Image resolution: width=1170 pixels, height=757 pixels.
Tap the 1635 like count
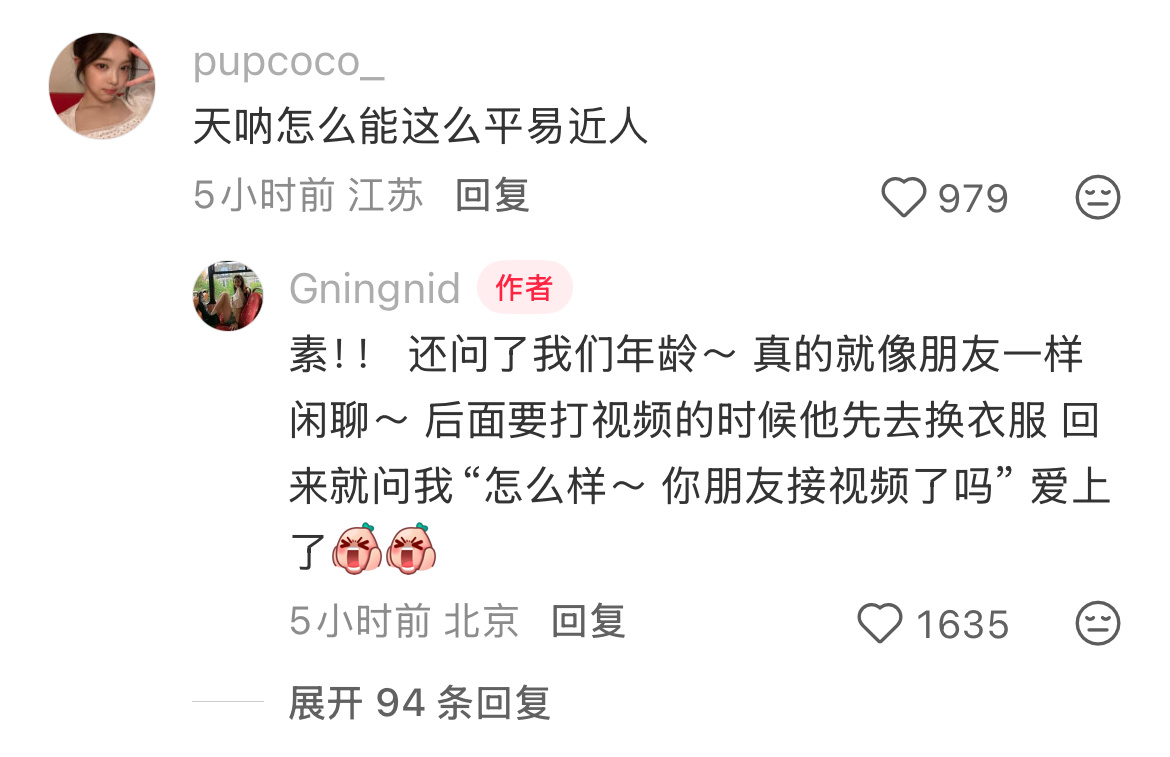963,625
